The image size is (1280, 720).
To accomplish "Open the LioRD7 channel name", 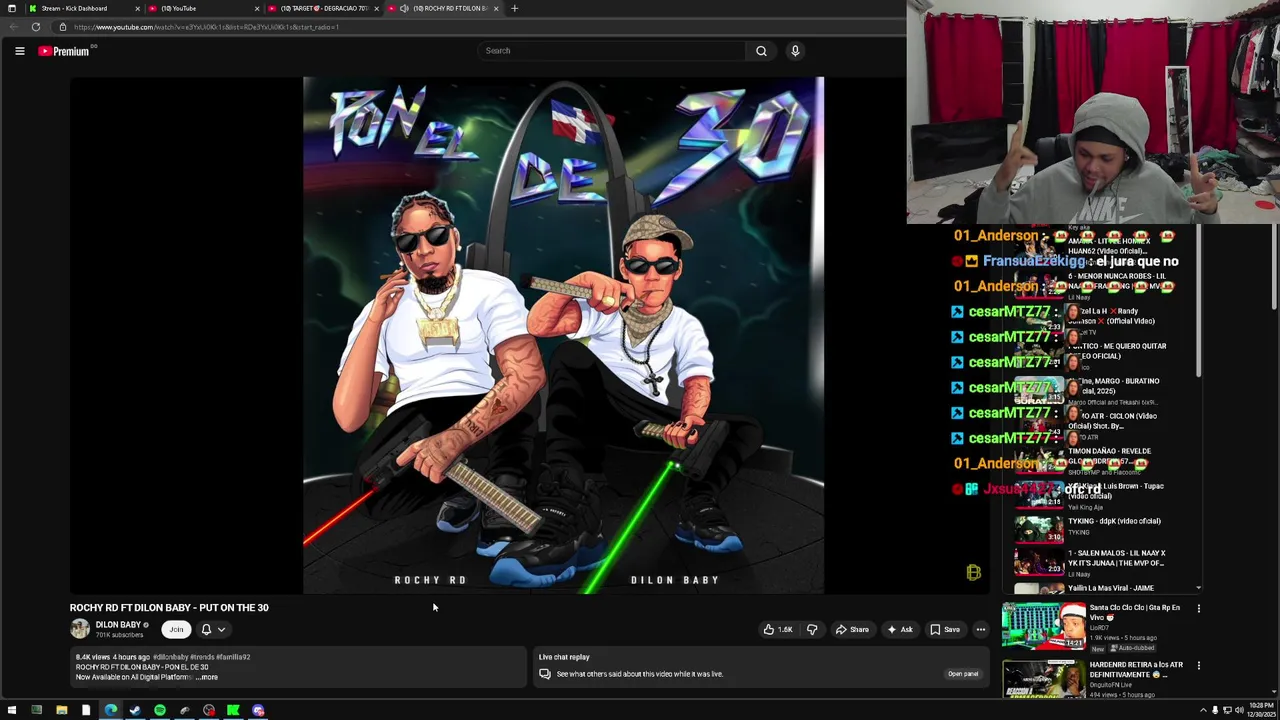I will (1101, 628).
